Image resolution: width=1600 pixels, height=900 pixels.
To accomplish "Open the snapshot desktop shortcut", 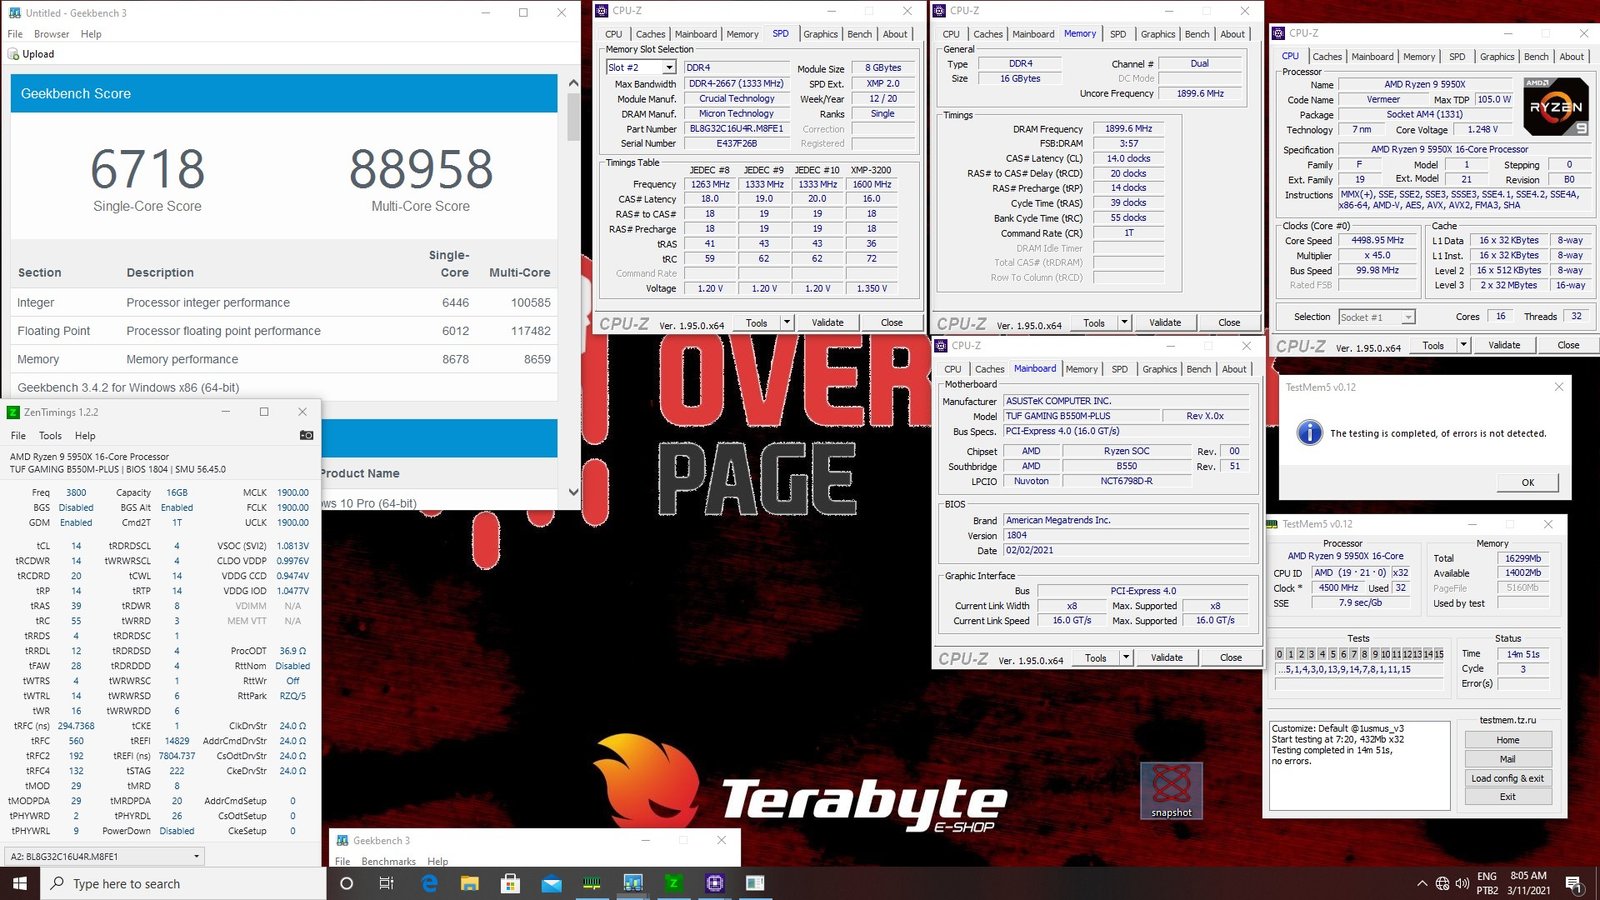I will point(1171,790).
